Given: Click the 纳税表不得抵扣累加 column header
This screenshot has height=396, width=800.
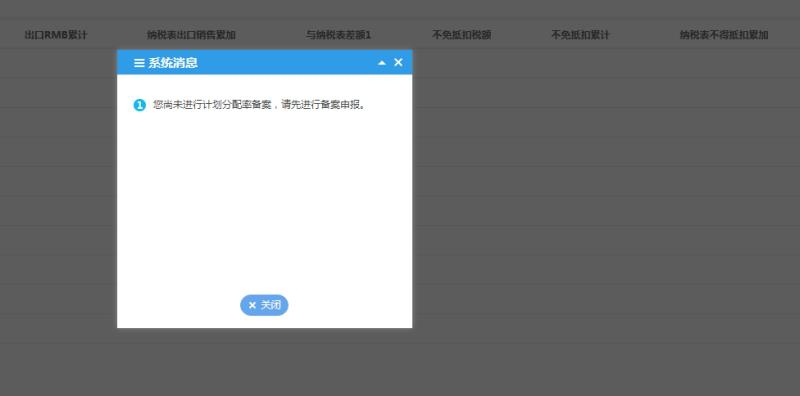Looking at the screenshot, I should [724, 35].
